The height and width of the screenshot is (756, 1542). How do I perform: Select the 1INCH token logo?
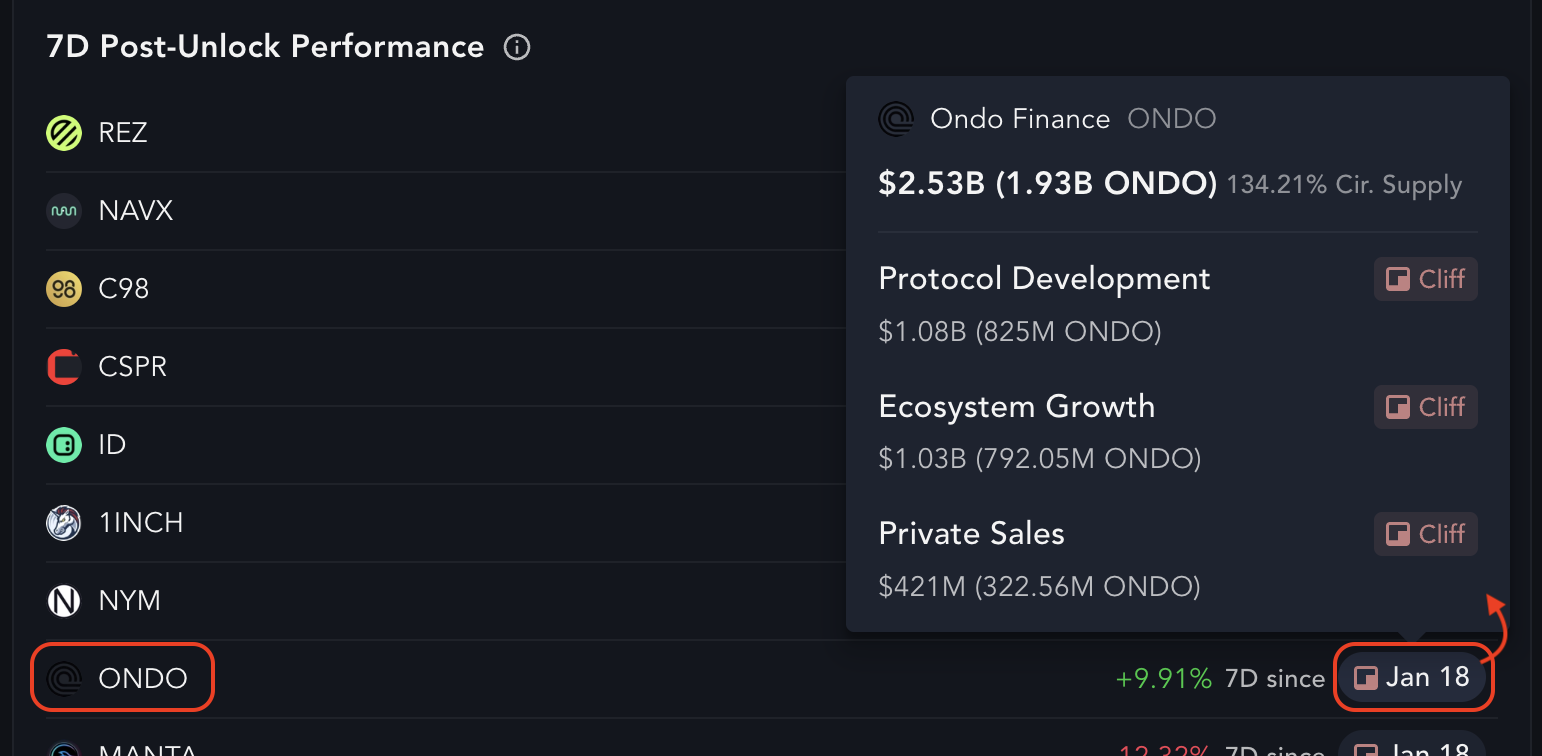click(64, 523)
